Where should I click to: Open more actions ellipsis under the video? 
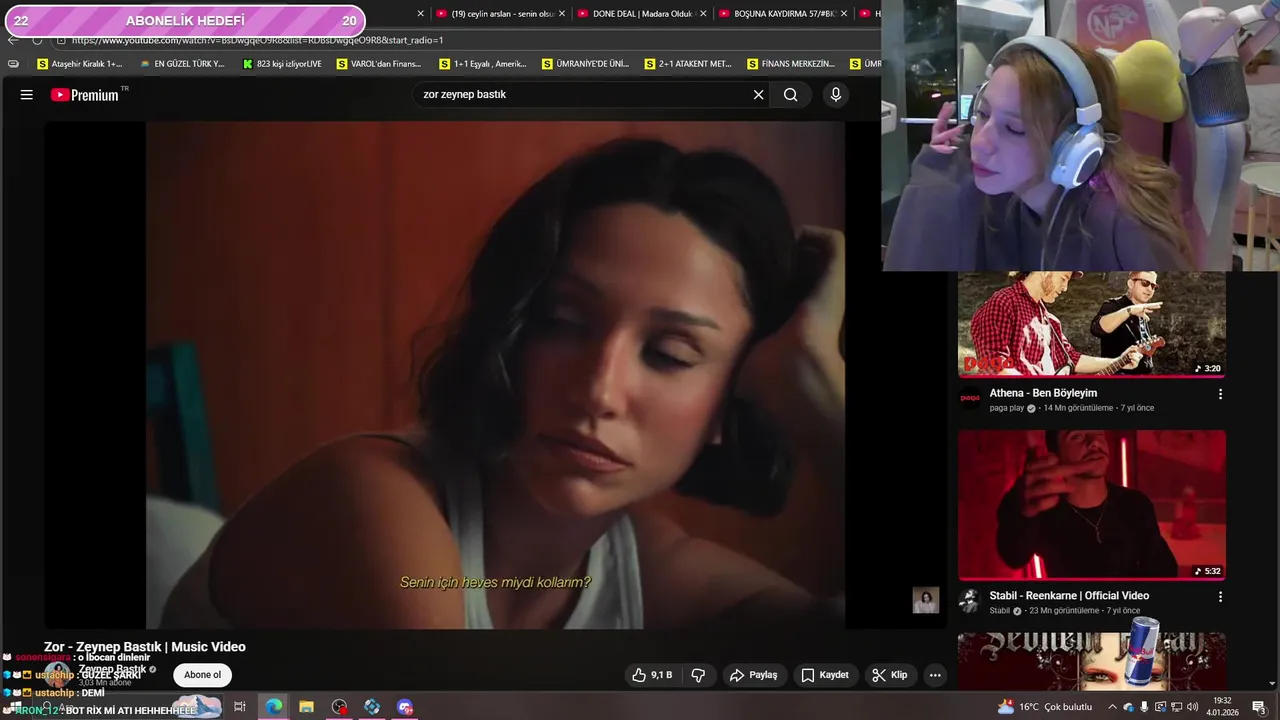(x=935, y=675)
